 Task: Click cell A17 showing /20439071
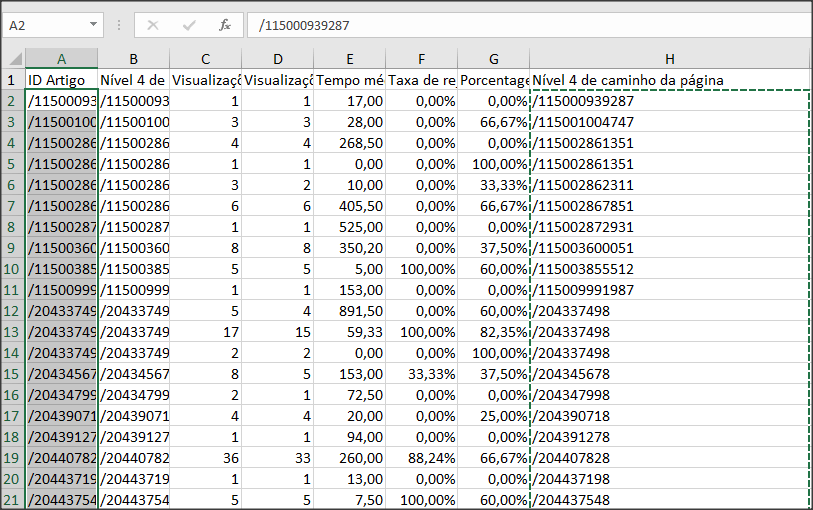click(61, 416)
